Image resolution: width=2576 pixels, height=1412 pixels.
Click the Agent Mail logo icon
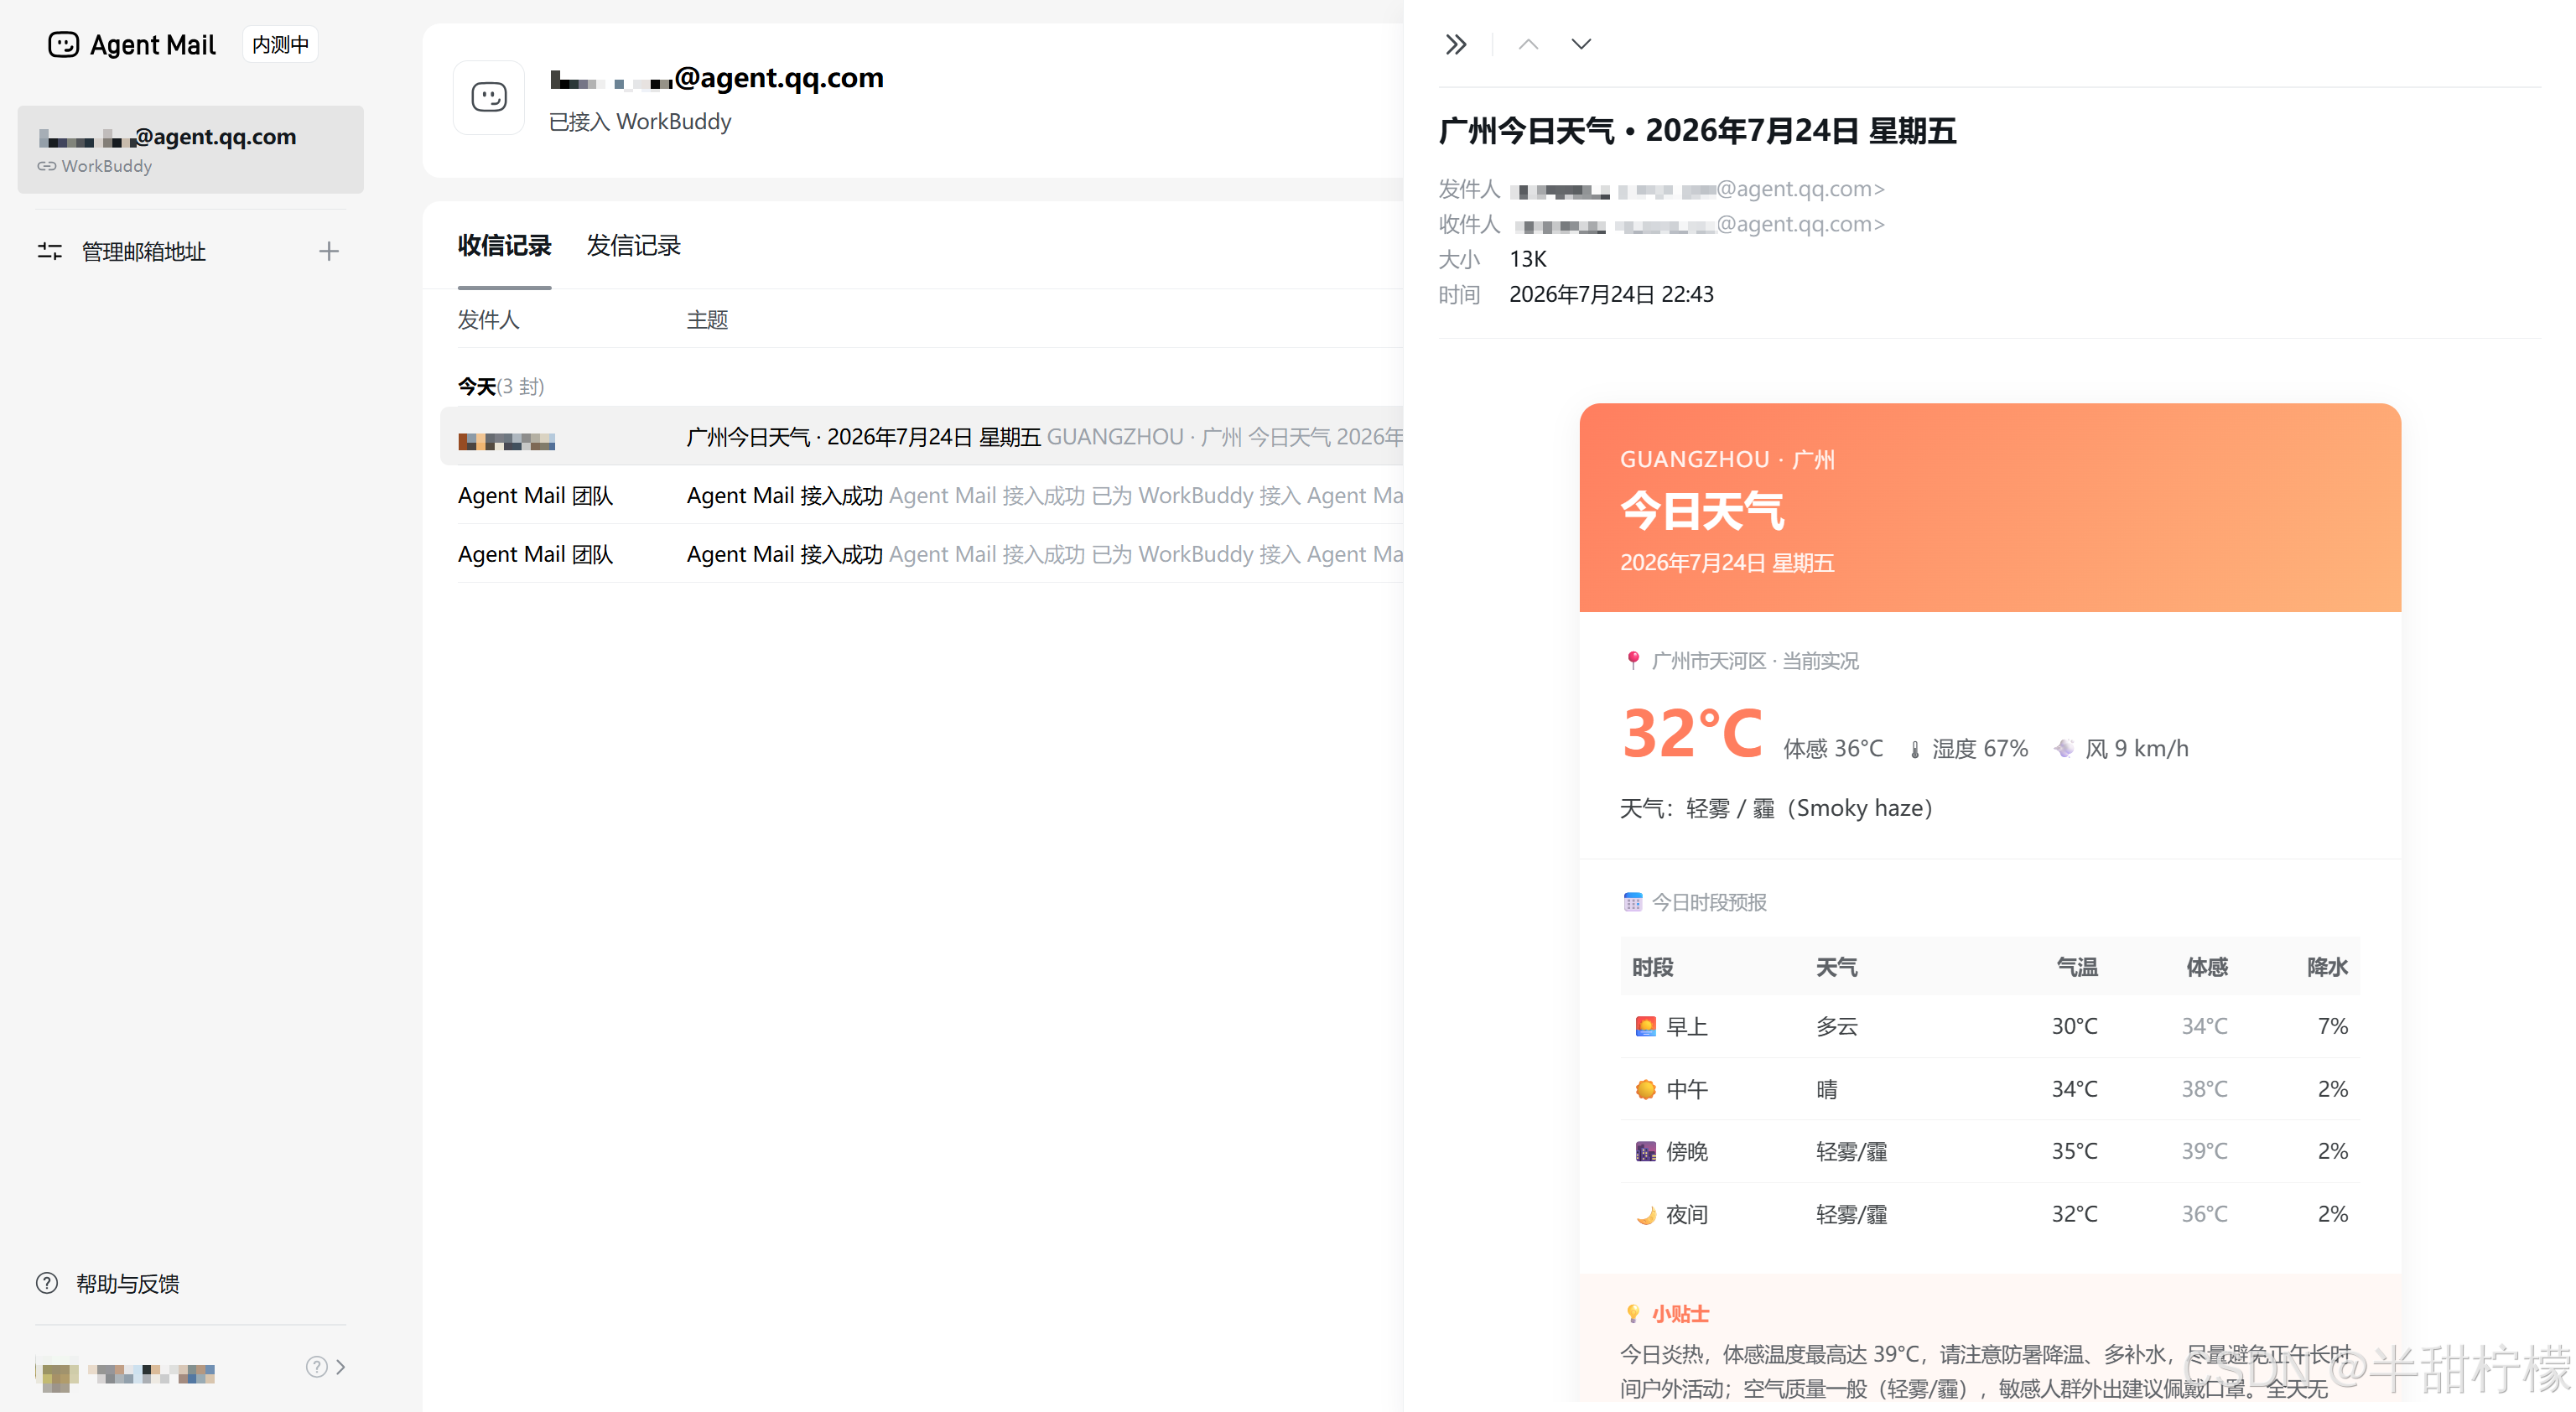pos(63,45)
